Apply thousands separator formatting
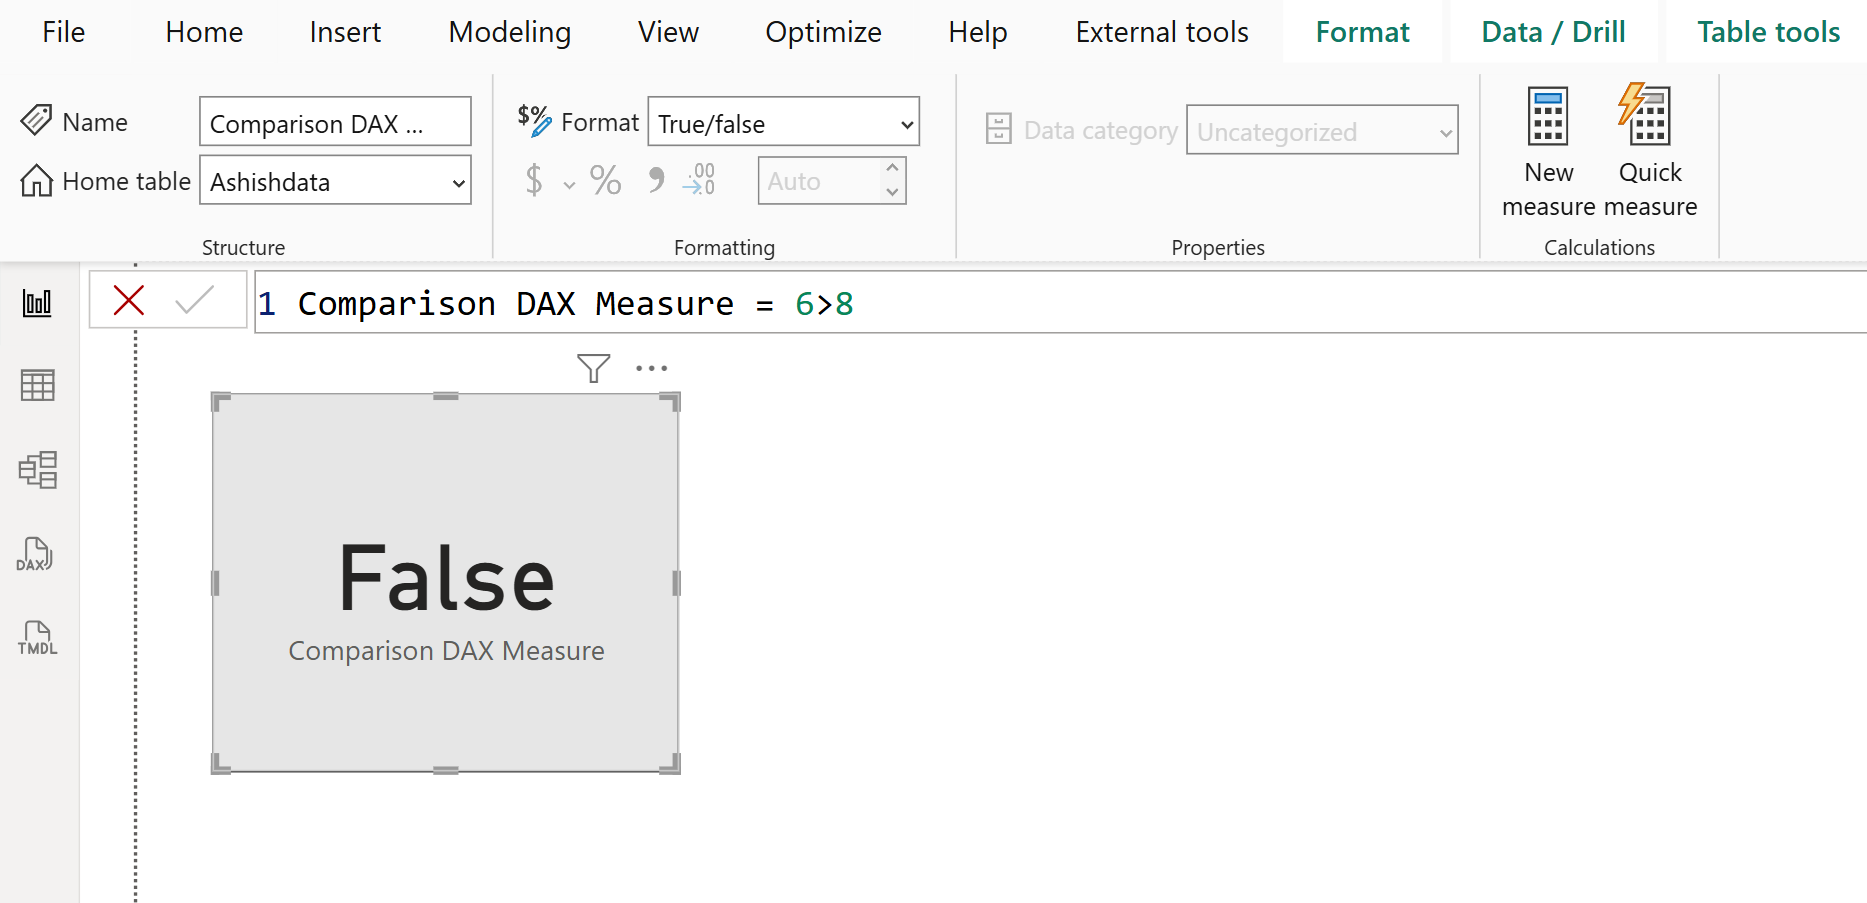 tap(656, 180)
